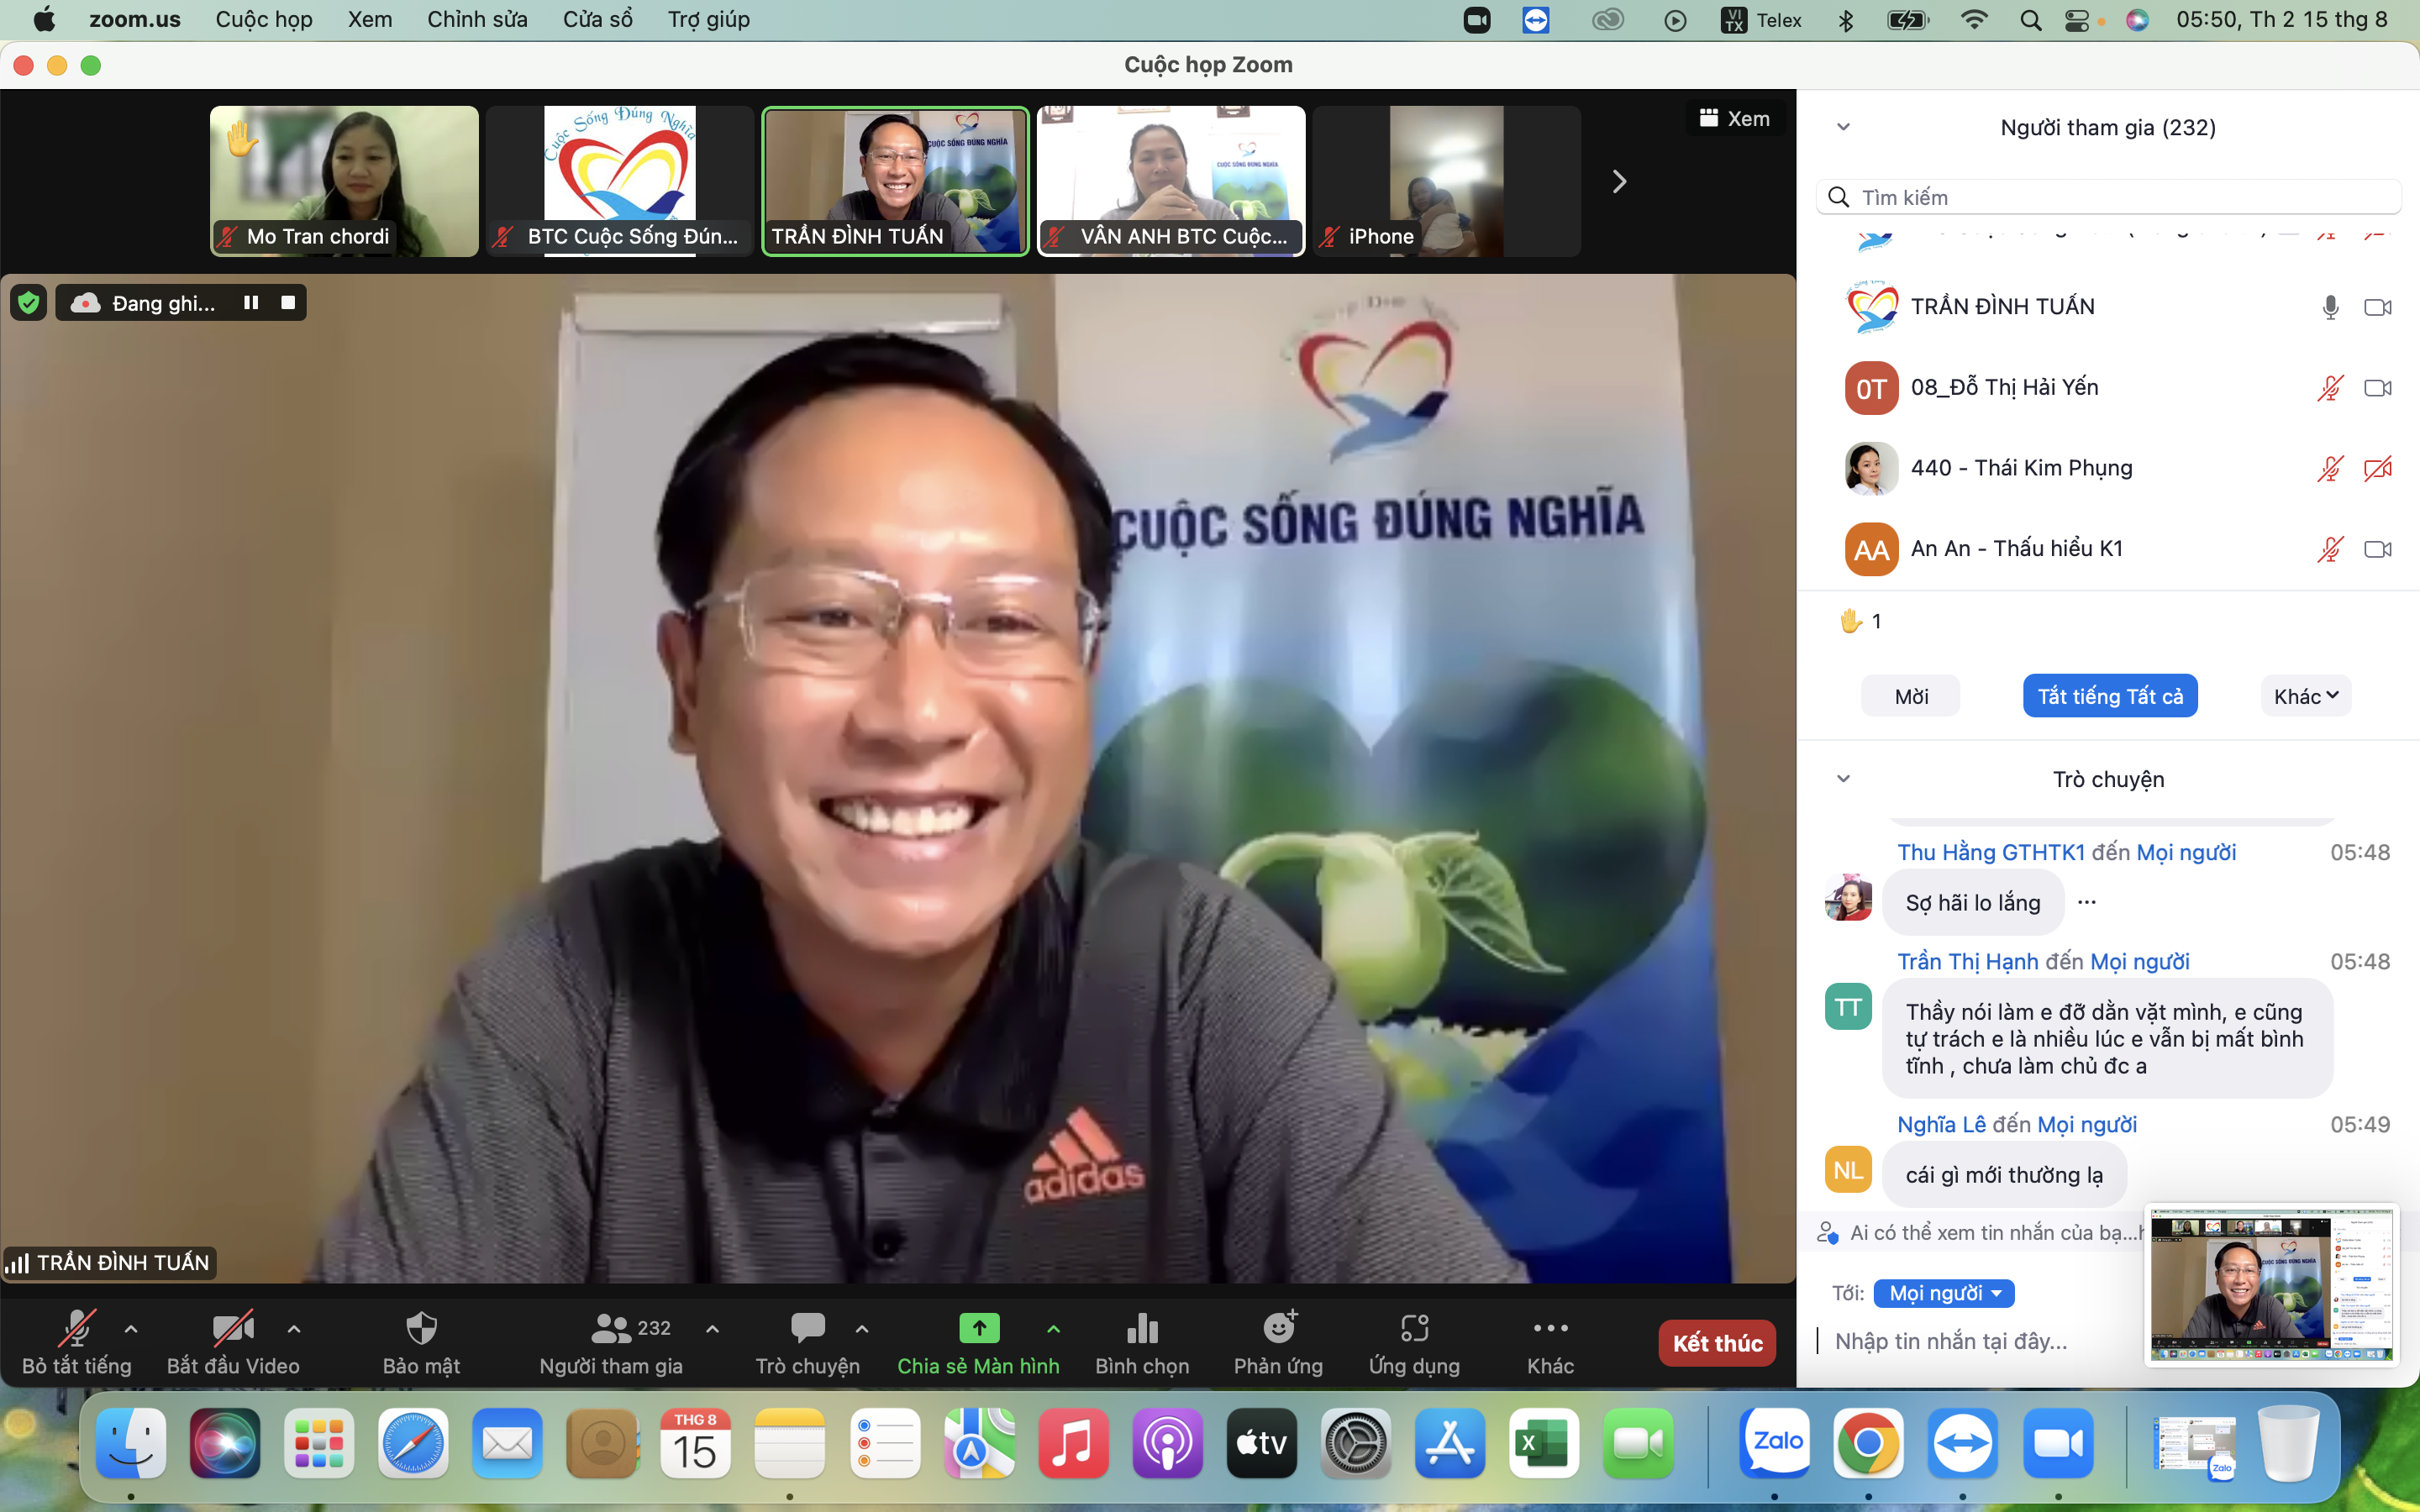Open Khác more options in toolbar
The height and width of the screenshot is (1512, 2420).
[x=1550, y=1343]
